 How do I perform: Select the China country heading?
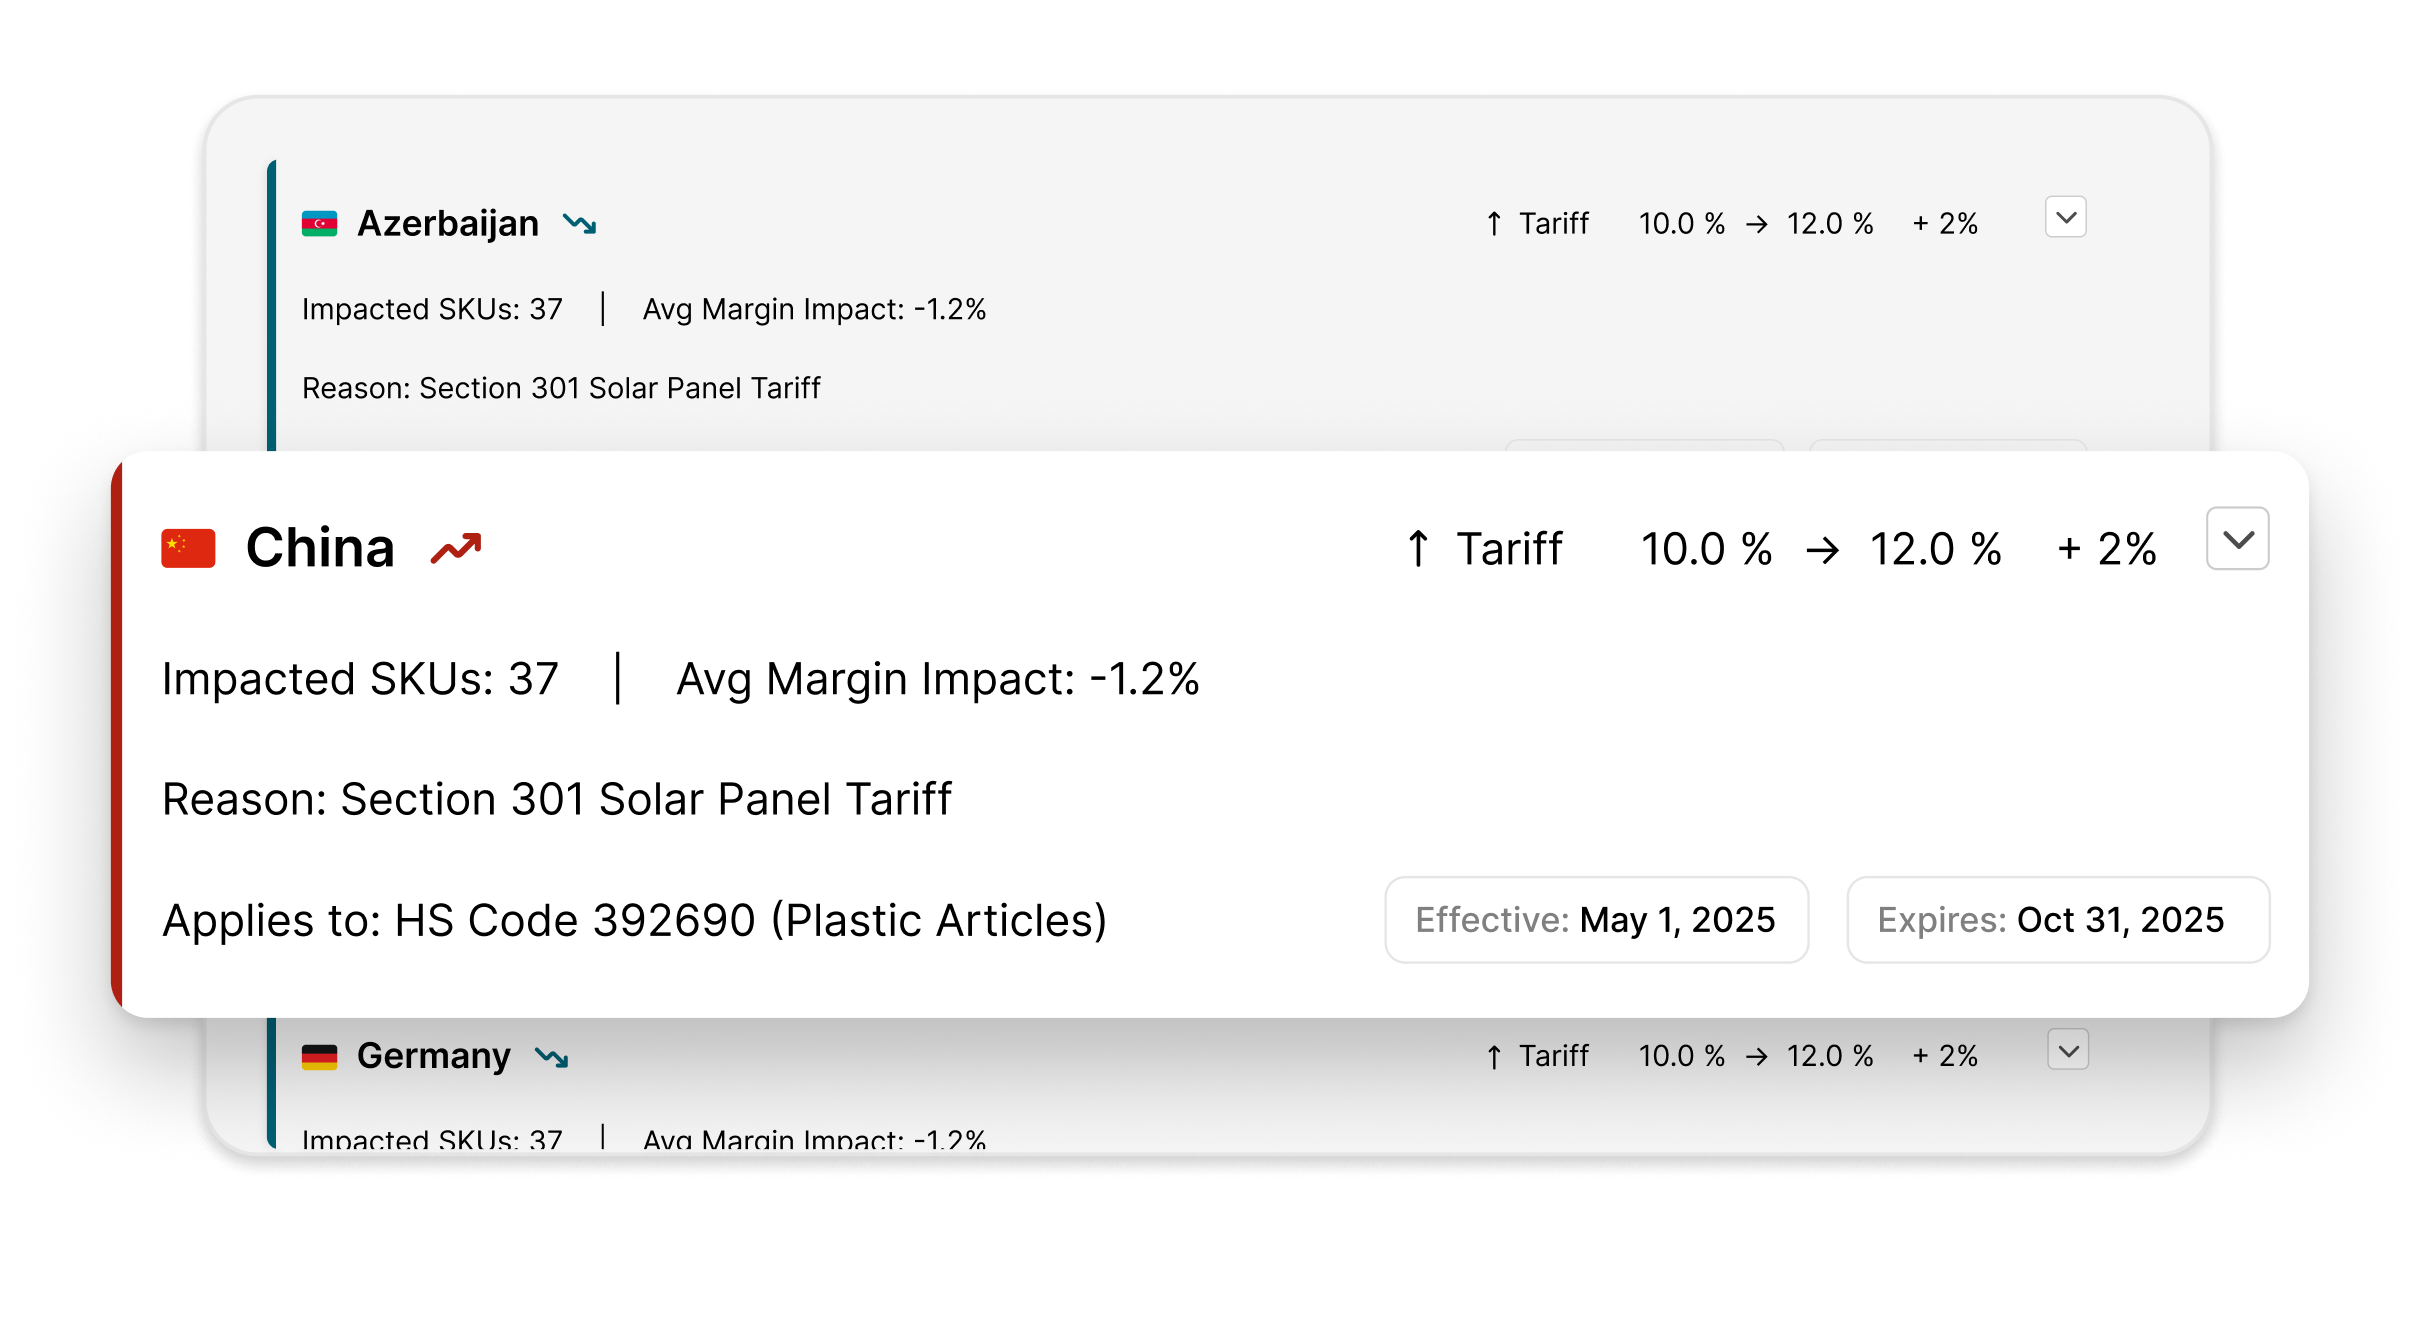coord(320,548)
